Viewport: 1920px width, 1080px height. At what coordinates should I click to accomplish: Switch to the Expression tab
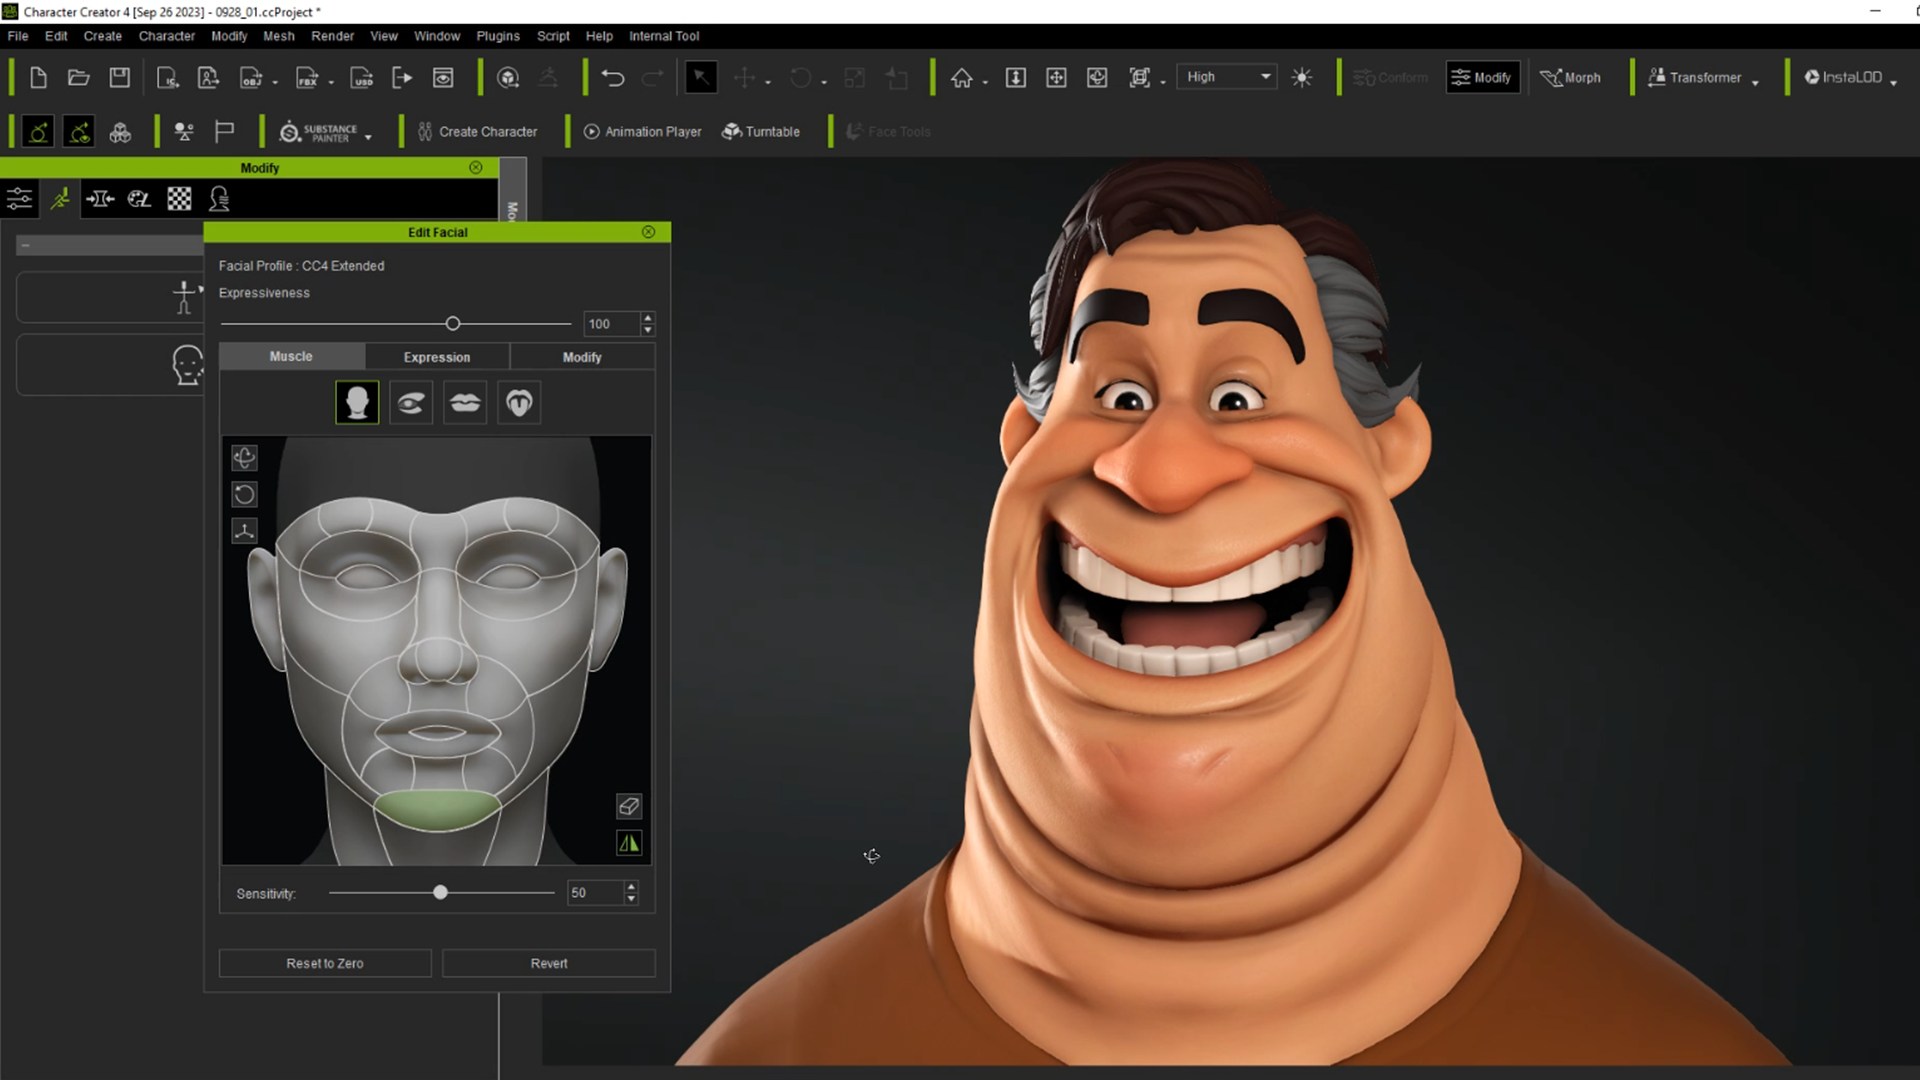point(436,357)
